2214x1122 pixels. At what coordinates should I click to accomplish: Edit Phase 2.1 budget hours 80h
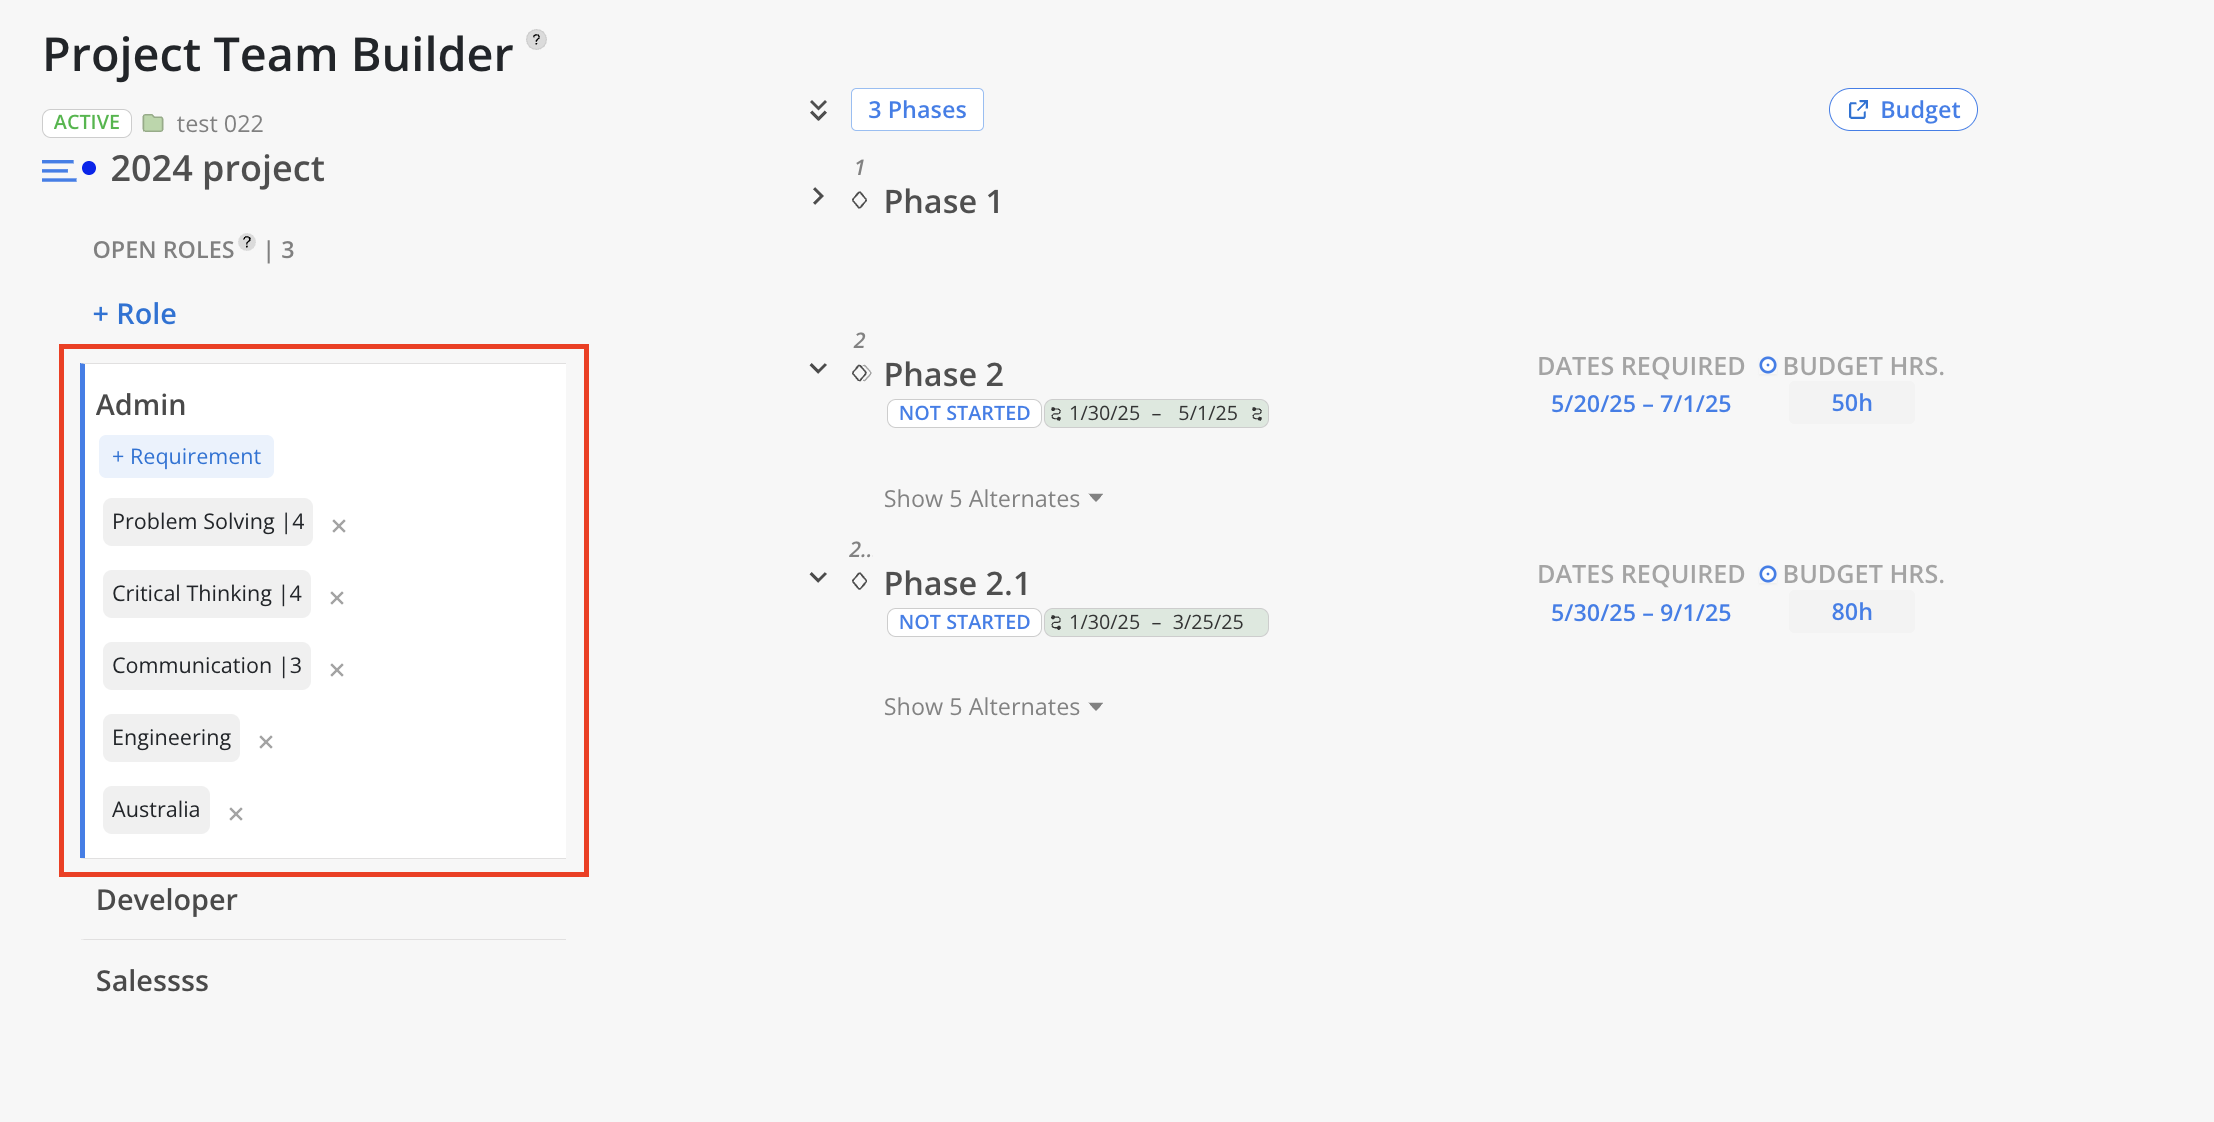pos(1851,611)
